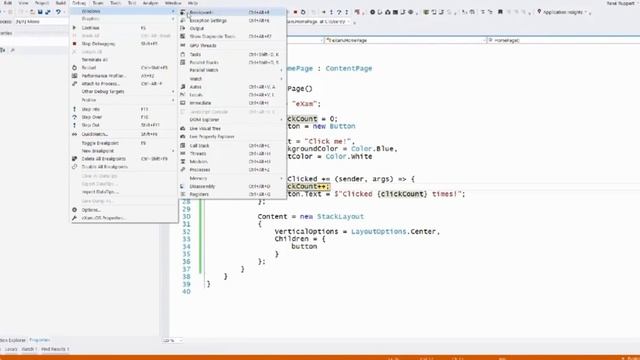The height and width of the screenshot is (360, 640).
Task: Expand the Profiler submenu
Action: (x=124, y=100)
